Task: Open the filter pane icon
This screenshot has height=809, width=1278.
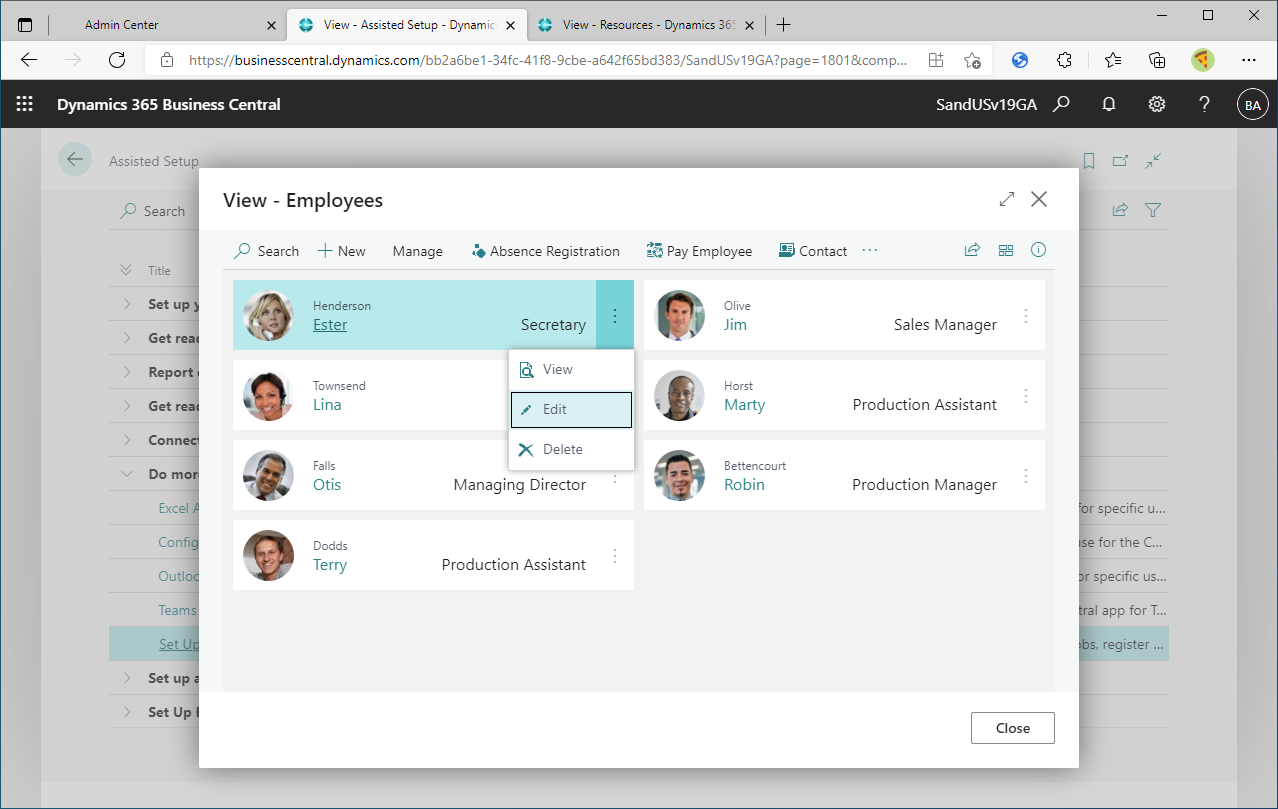Action: [x=1152, y=209]
